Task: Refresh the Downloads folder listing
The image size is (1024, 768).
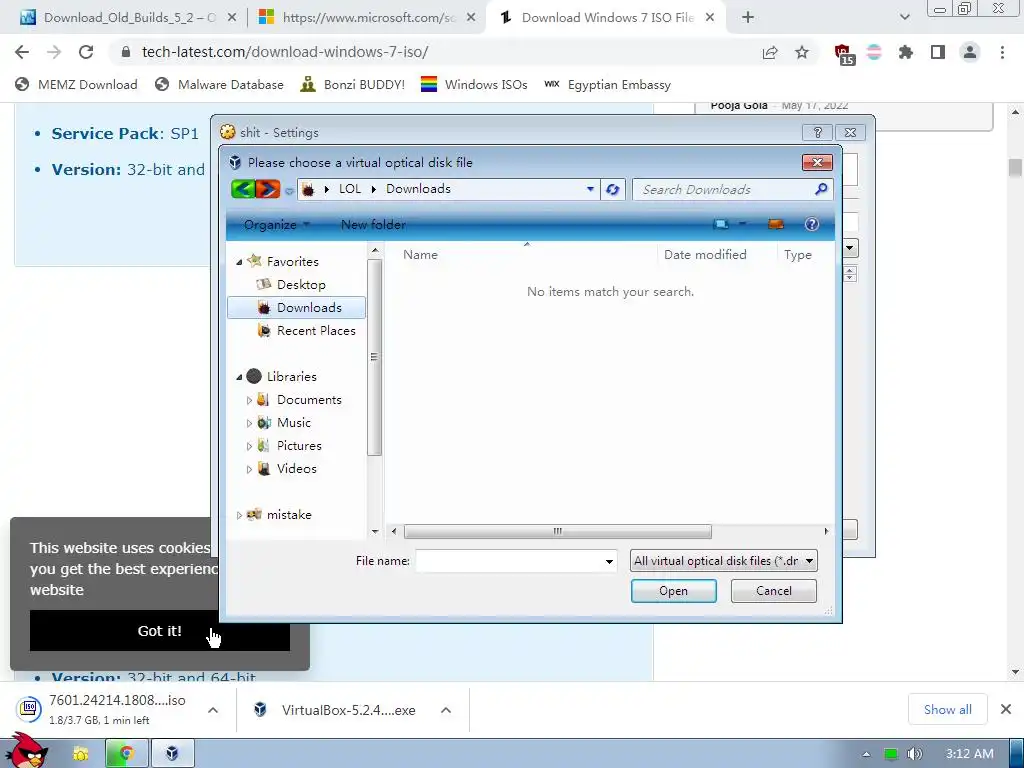Action: pyautogui.click(x=613, y=189)
